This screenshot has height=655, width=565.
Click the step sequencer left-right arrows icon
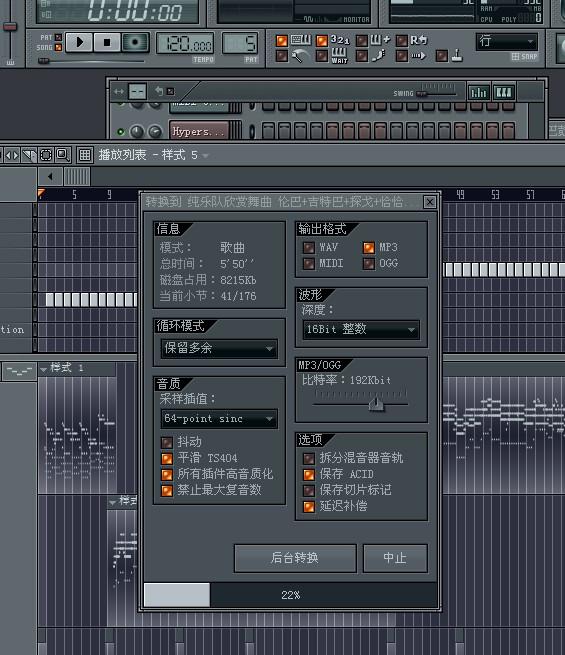(119, 91)
